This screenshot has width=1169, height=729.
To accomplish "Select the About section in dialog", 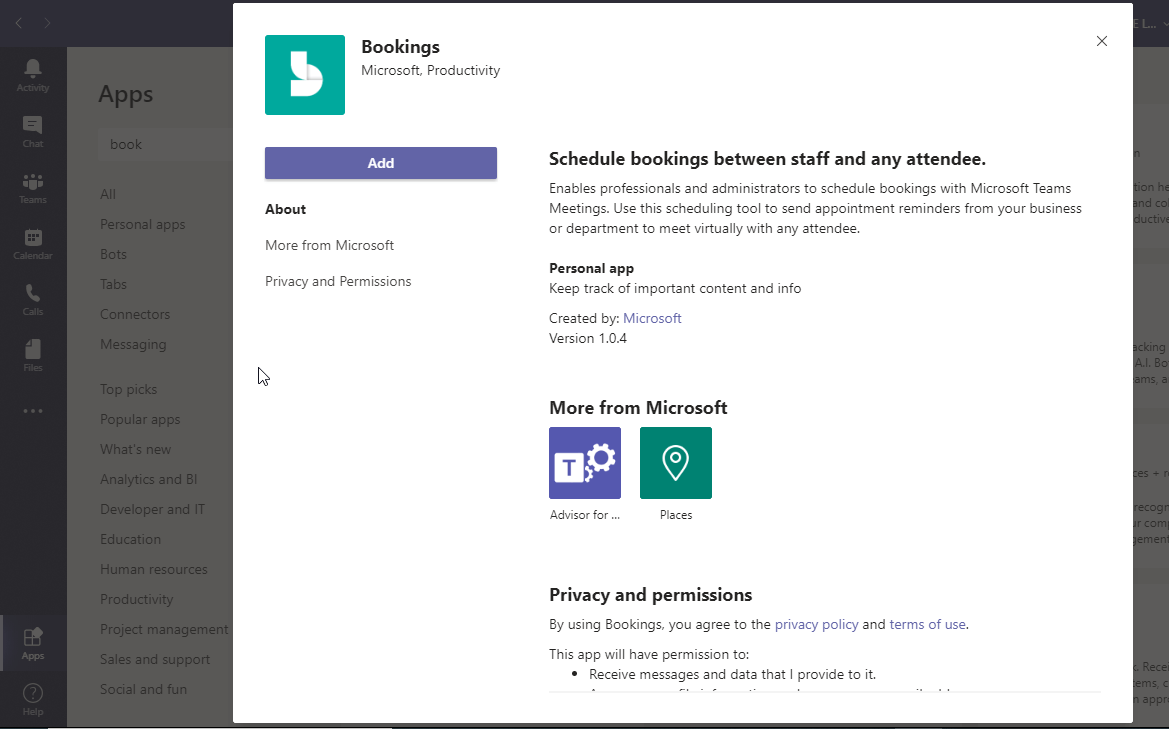I will (x=286, y=209).
